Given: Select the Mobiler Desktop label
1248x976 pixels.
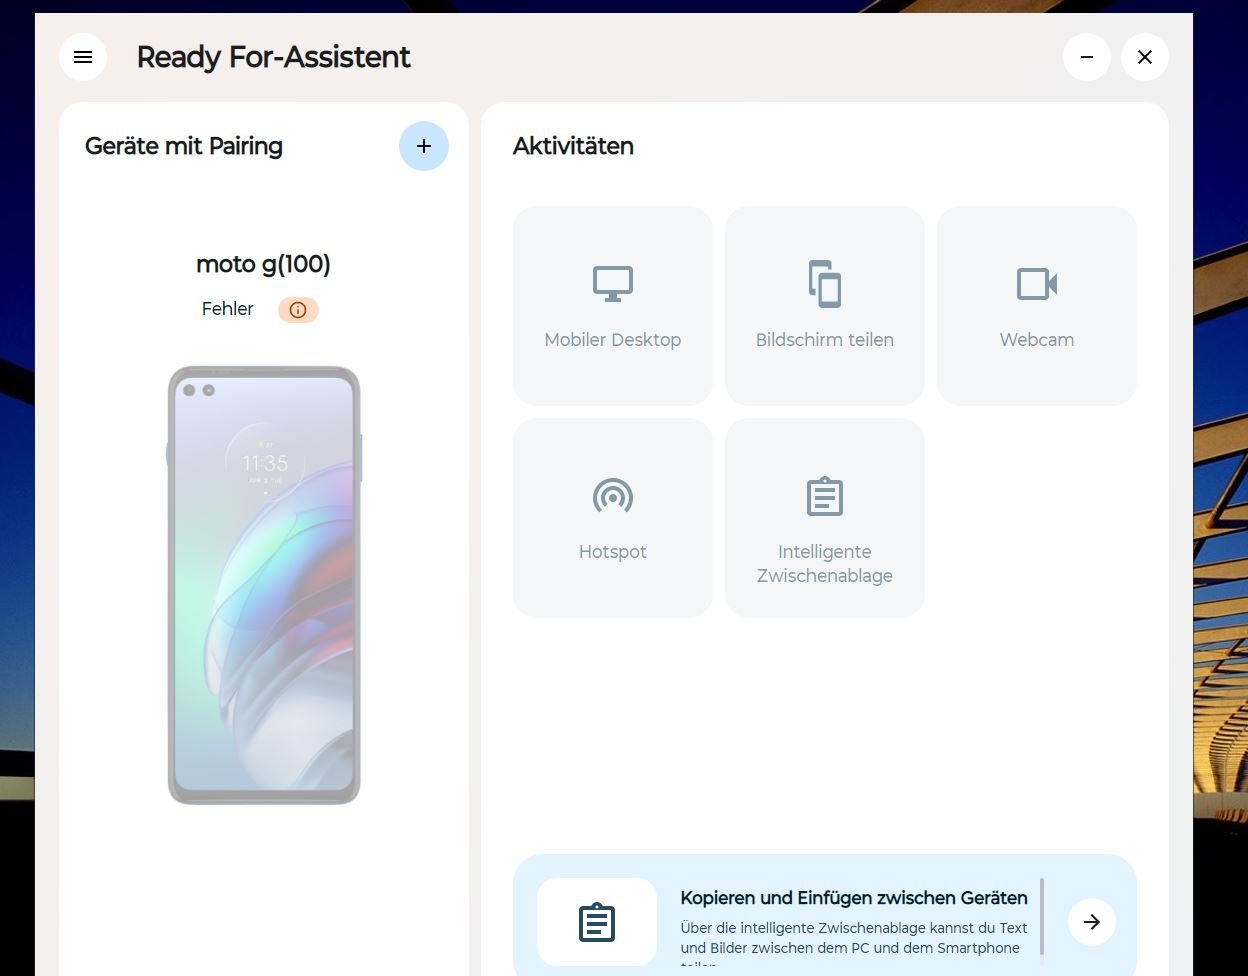Looking at the screenshot, I should 613,340.
